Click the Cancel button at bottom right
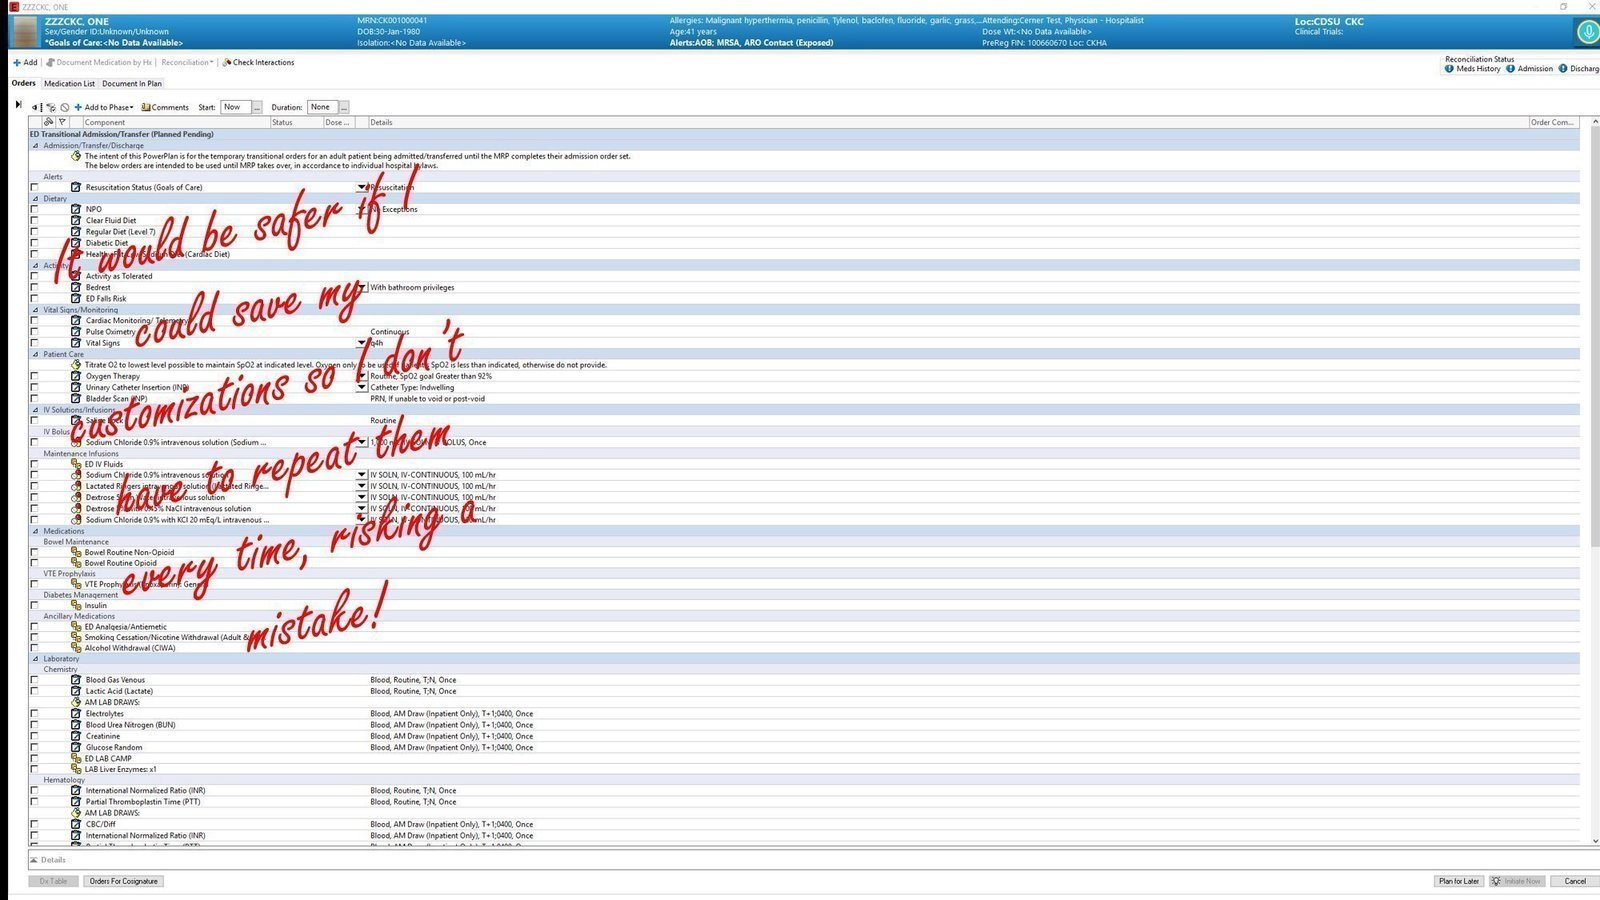The width and height of the screenshot is (1600, 900). 1574,881
